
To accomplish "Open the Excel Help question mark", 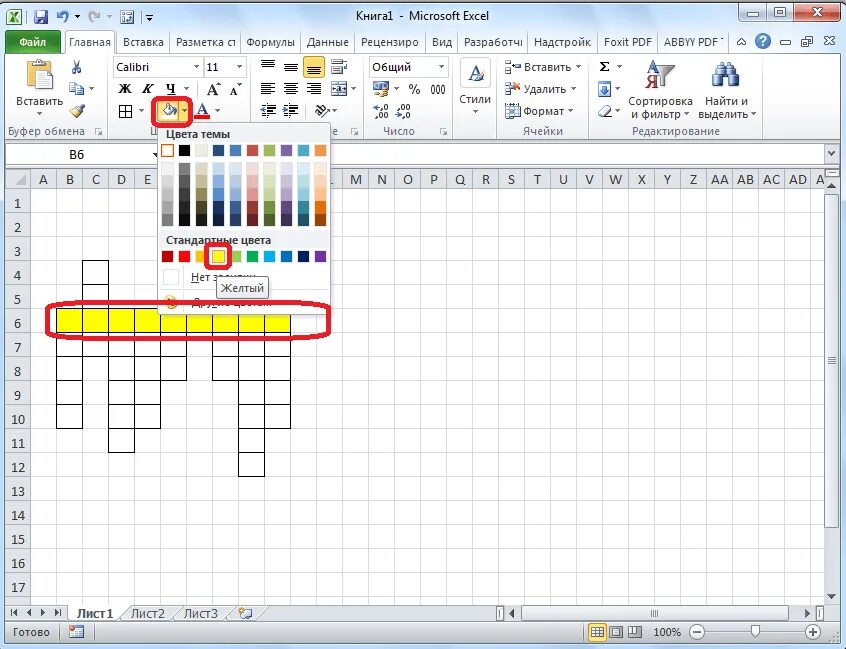I will tap(763, 41).
